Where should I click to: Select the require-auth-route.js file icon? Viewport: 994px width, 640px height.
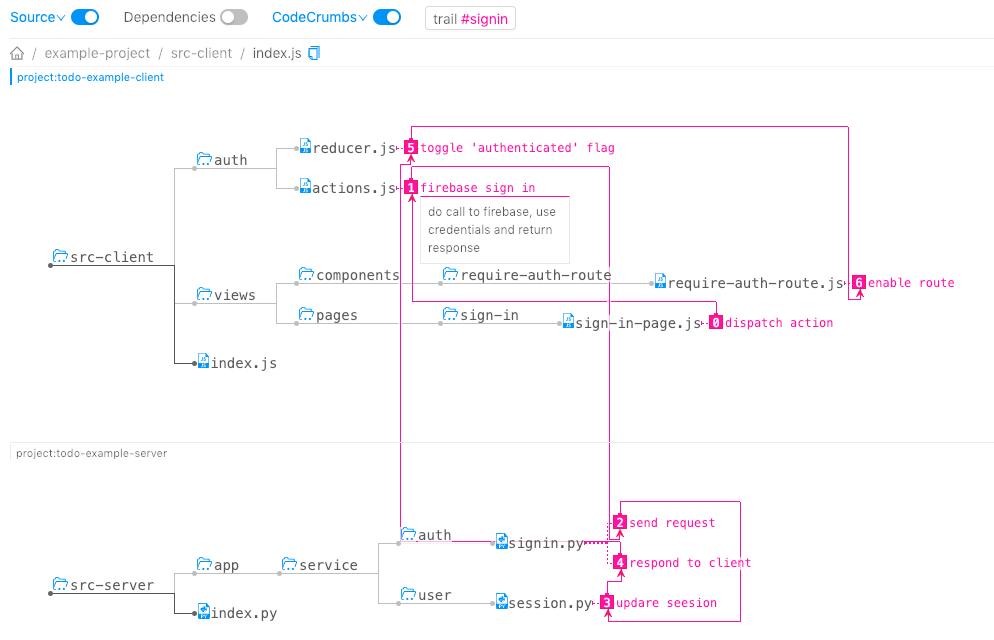click(x=660, y=281)
